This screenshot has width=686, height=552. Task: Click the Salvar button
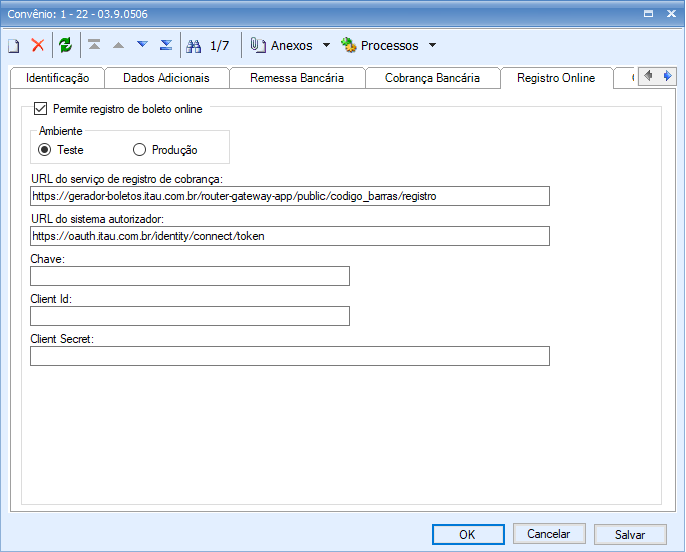click(630, 535)
